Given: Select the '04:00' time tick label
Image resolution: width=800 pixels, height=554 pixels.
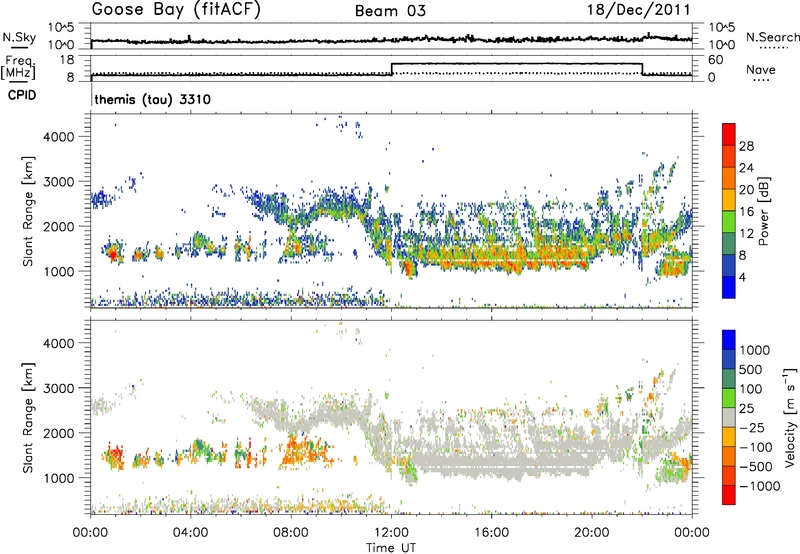Looking at the screenshot, I should [190, 533].
